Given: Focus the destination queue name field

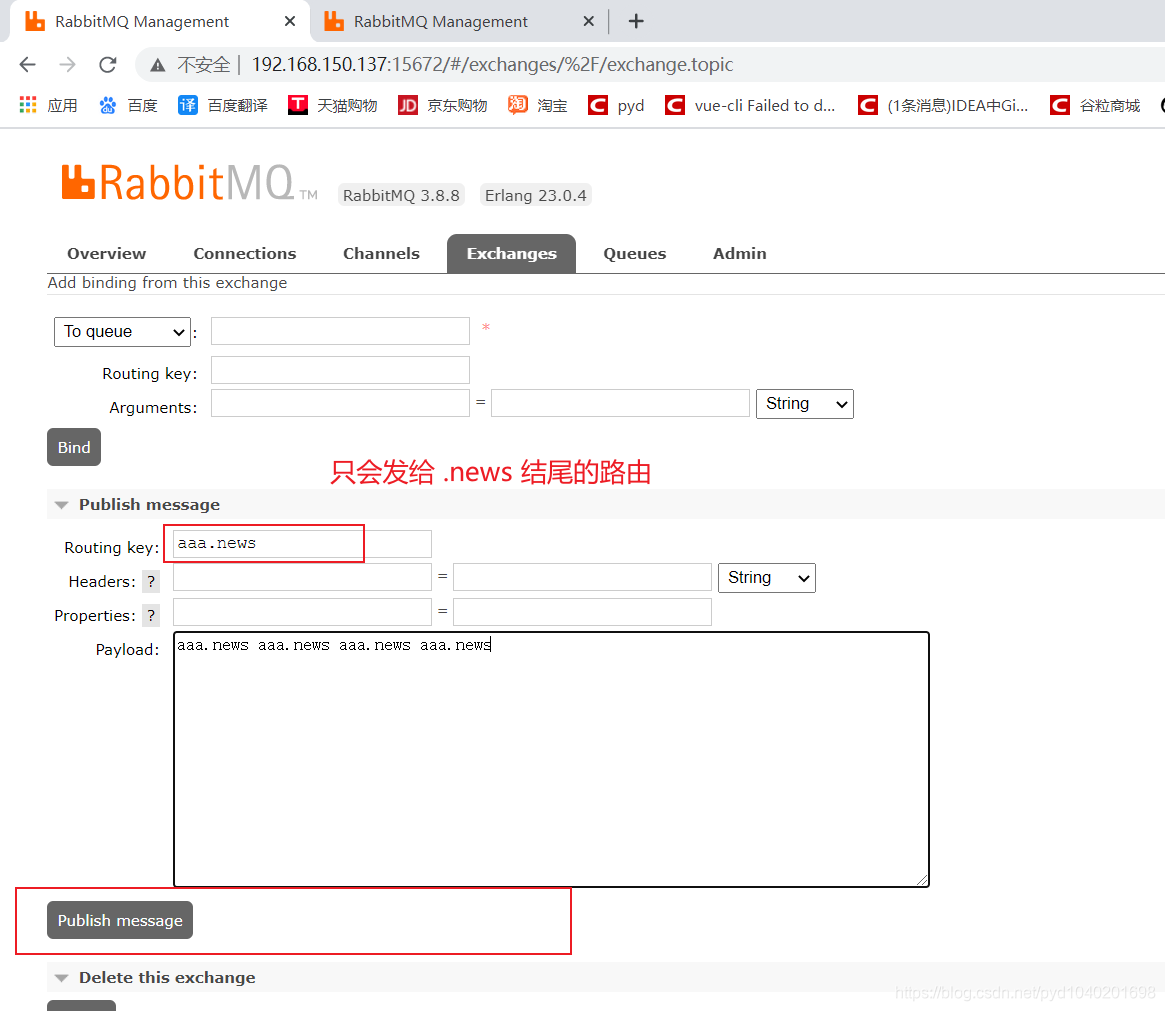Looking at the screenshot, I should click(x=340, y=331).
